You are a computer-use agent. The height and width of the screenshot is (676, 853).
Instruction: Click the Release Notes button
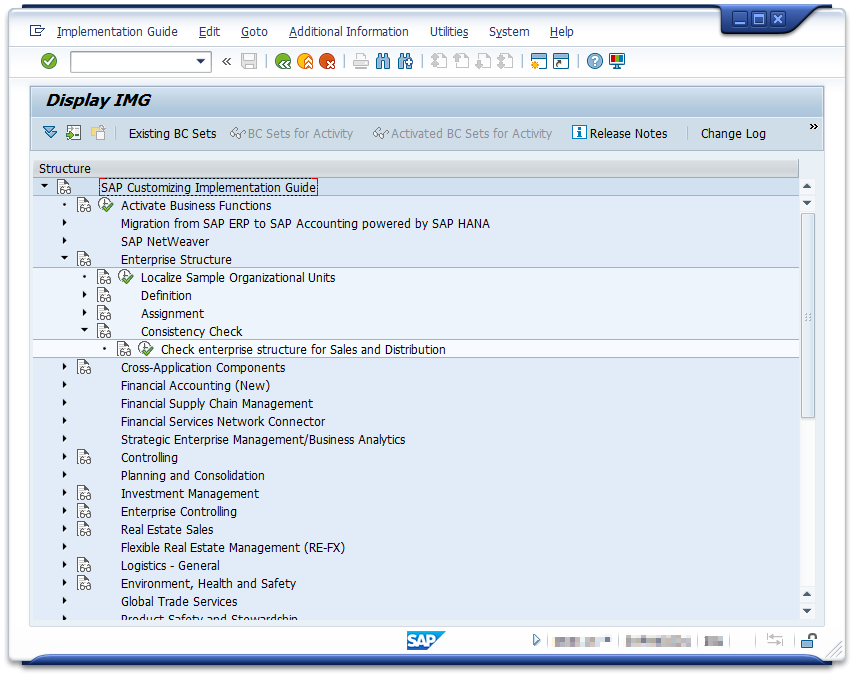(619, 133)
